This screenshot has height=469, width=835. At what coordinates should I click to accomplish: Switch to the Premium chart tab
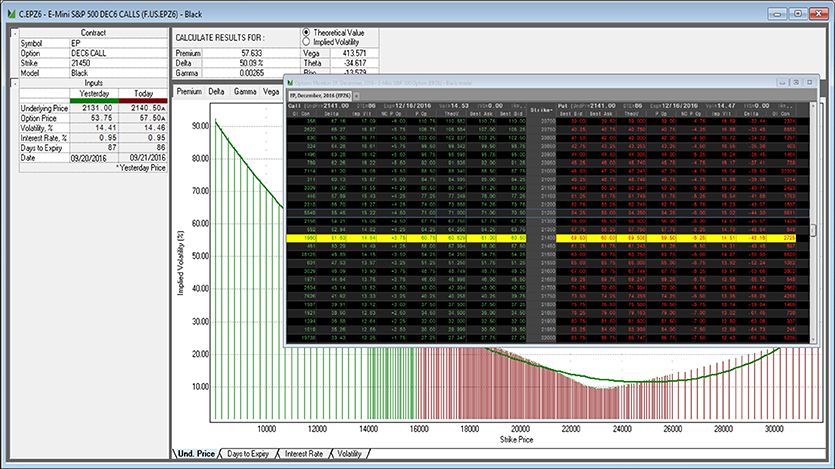(188, 91)
